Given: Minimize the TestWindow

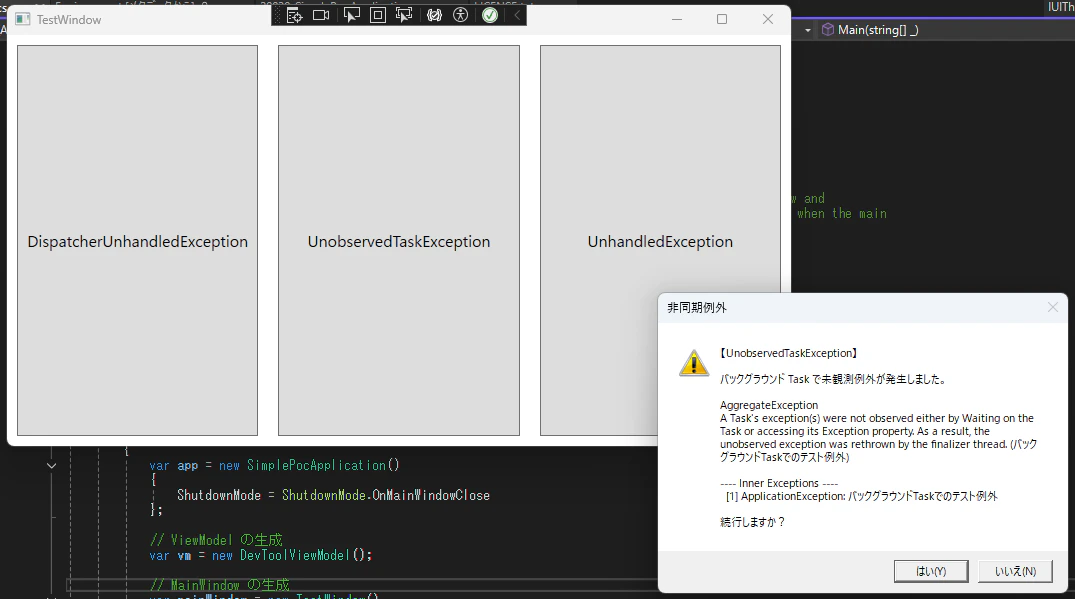Looking at the screenshot, I should click(677, 19).
